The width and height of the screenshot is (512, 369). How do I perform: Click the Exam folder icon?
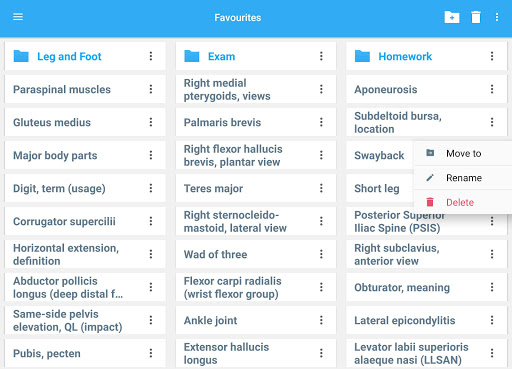pyautogui.click(x=192, y=56)
